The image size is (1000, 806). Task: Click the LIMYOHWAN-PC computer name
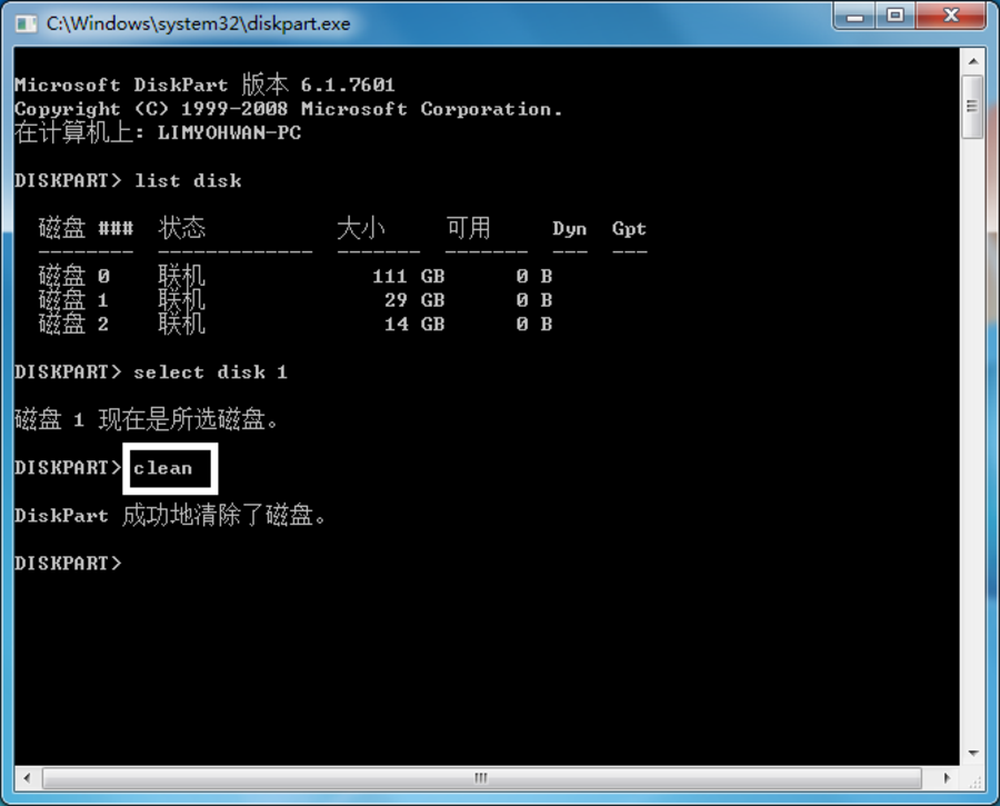tap(229, 133)
